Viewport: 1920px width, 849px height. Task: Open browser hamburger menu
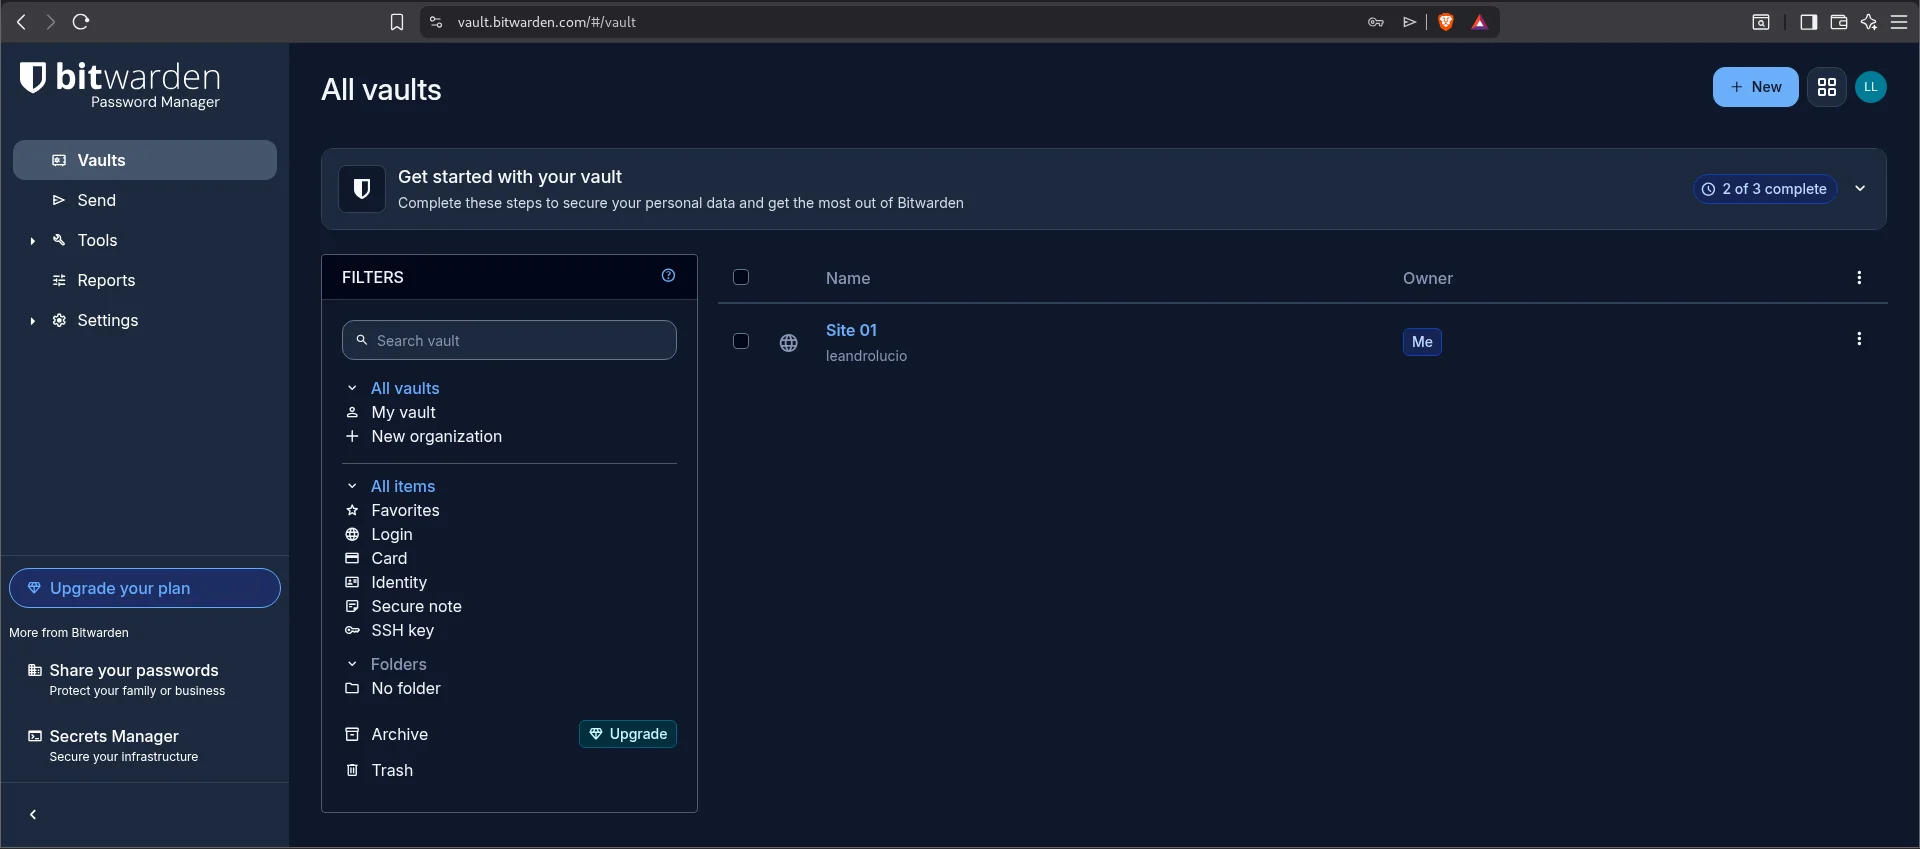point(1899,22)
